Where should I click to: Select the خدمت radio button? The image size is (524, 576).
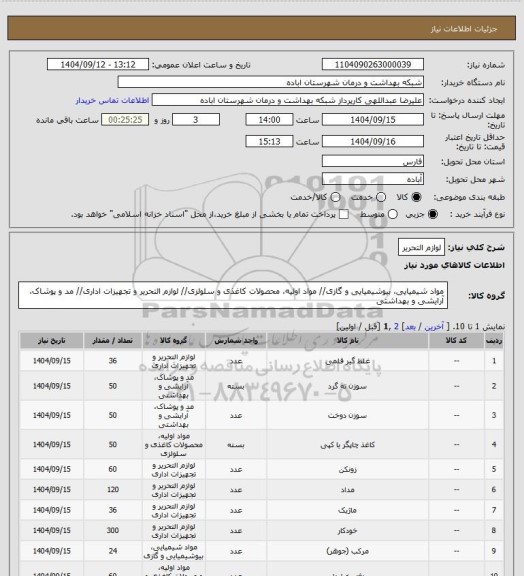381,197
